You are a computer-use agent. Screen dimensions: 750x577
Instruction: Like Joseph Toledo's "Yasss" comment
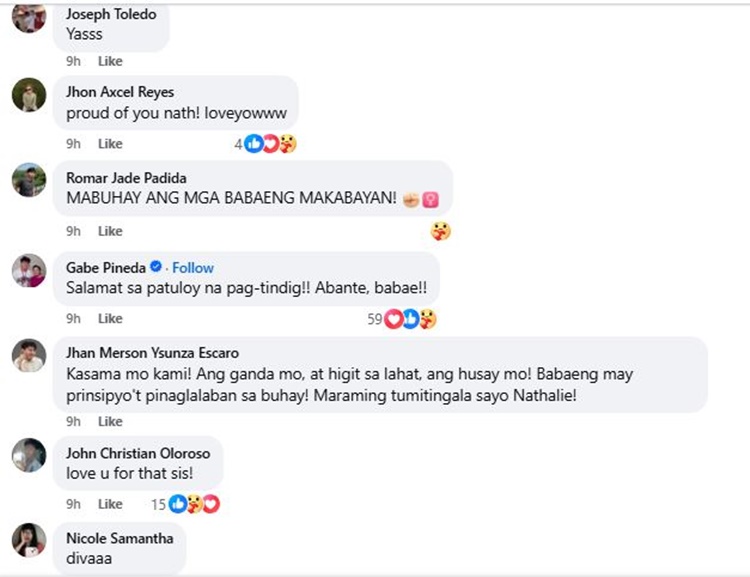110,61
